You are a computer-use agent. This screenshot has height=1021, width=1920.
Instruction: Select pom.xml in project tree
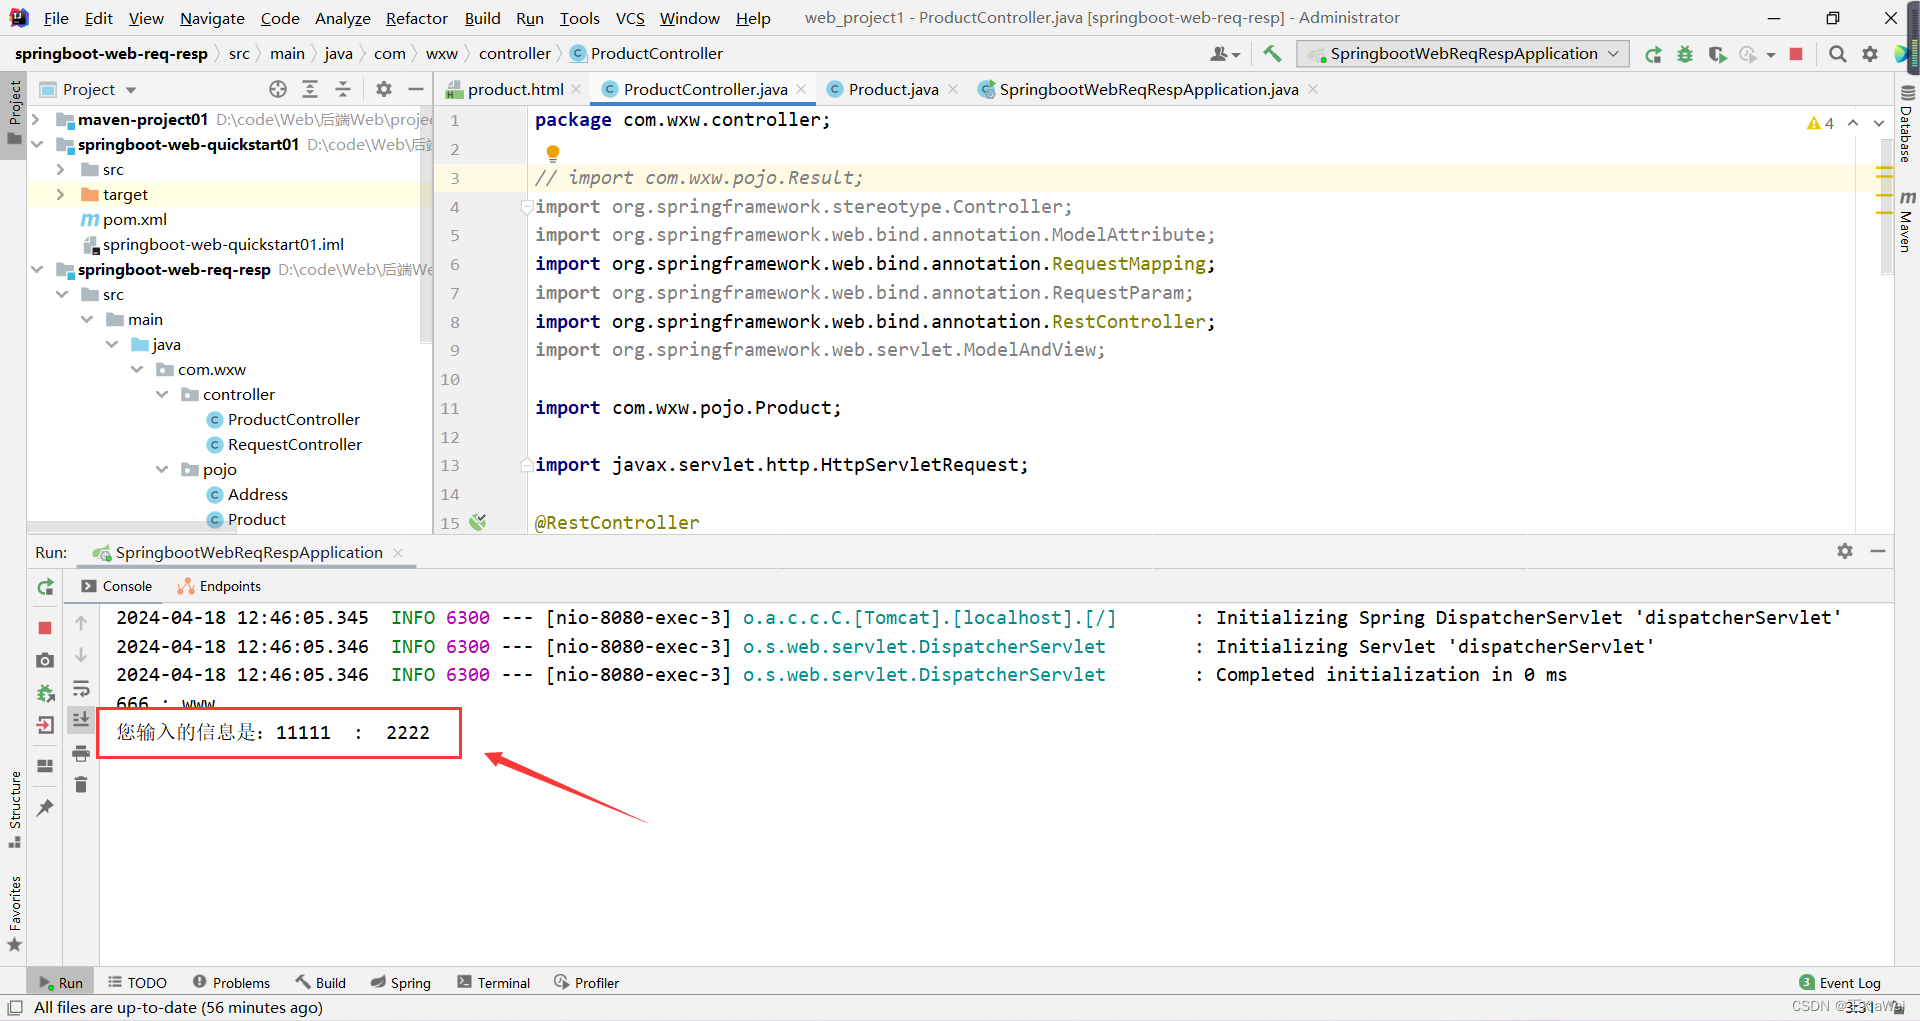(x=134, y=220)
